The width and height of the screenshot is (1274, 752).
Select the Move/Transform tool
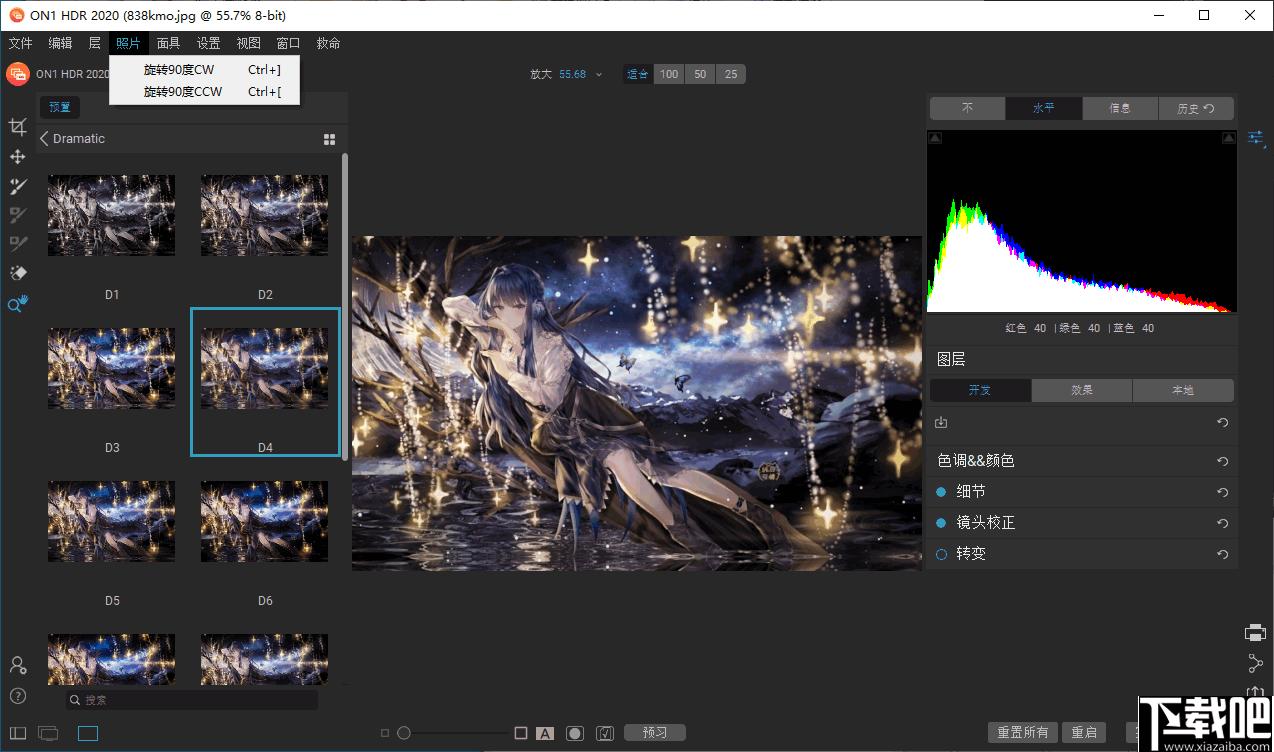point(17,157)
